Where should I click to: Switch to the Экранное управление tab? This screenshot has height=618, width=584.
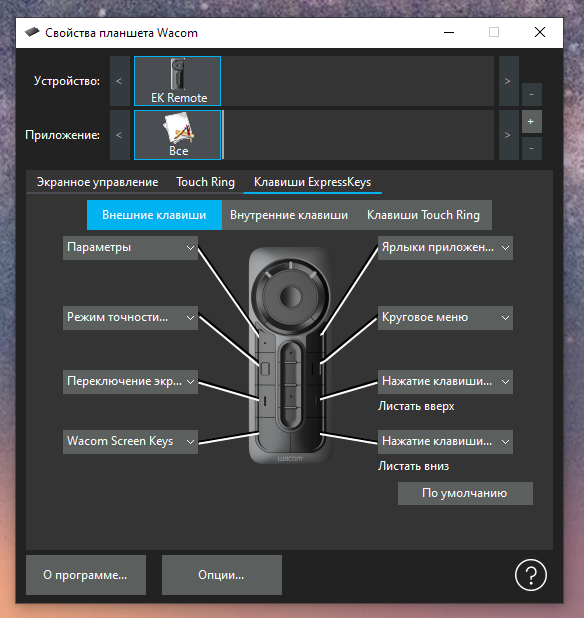click(x=97, y=182)
